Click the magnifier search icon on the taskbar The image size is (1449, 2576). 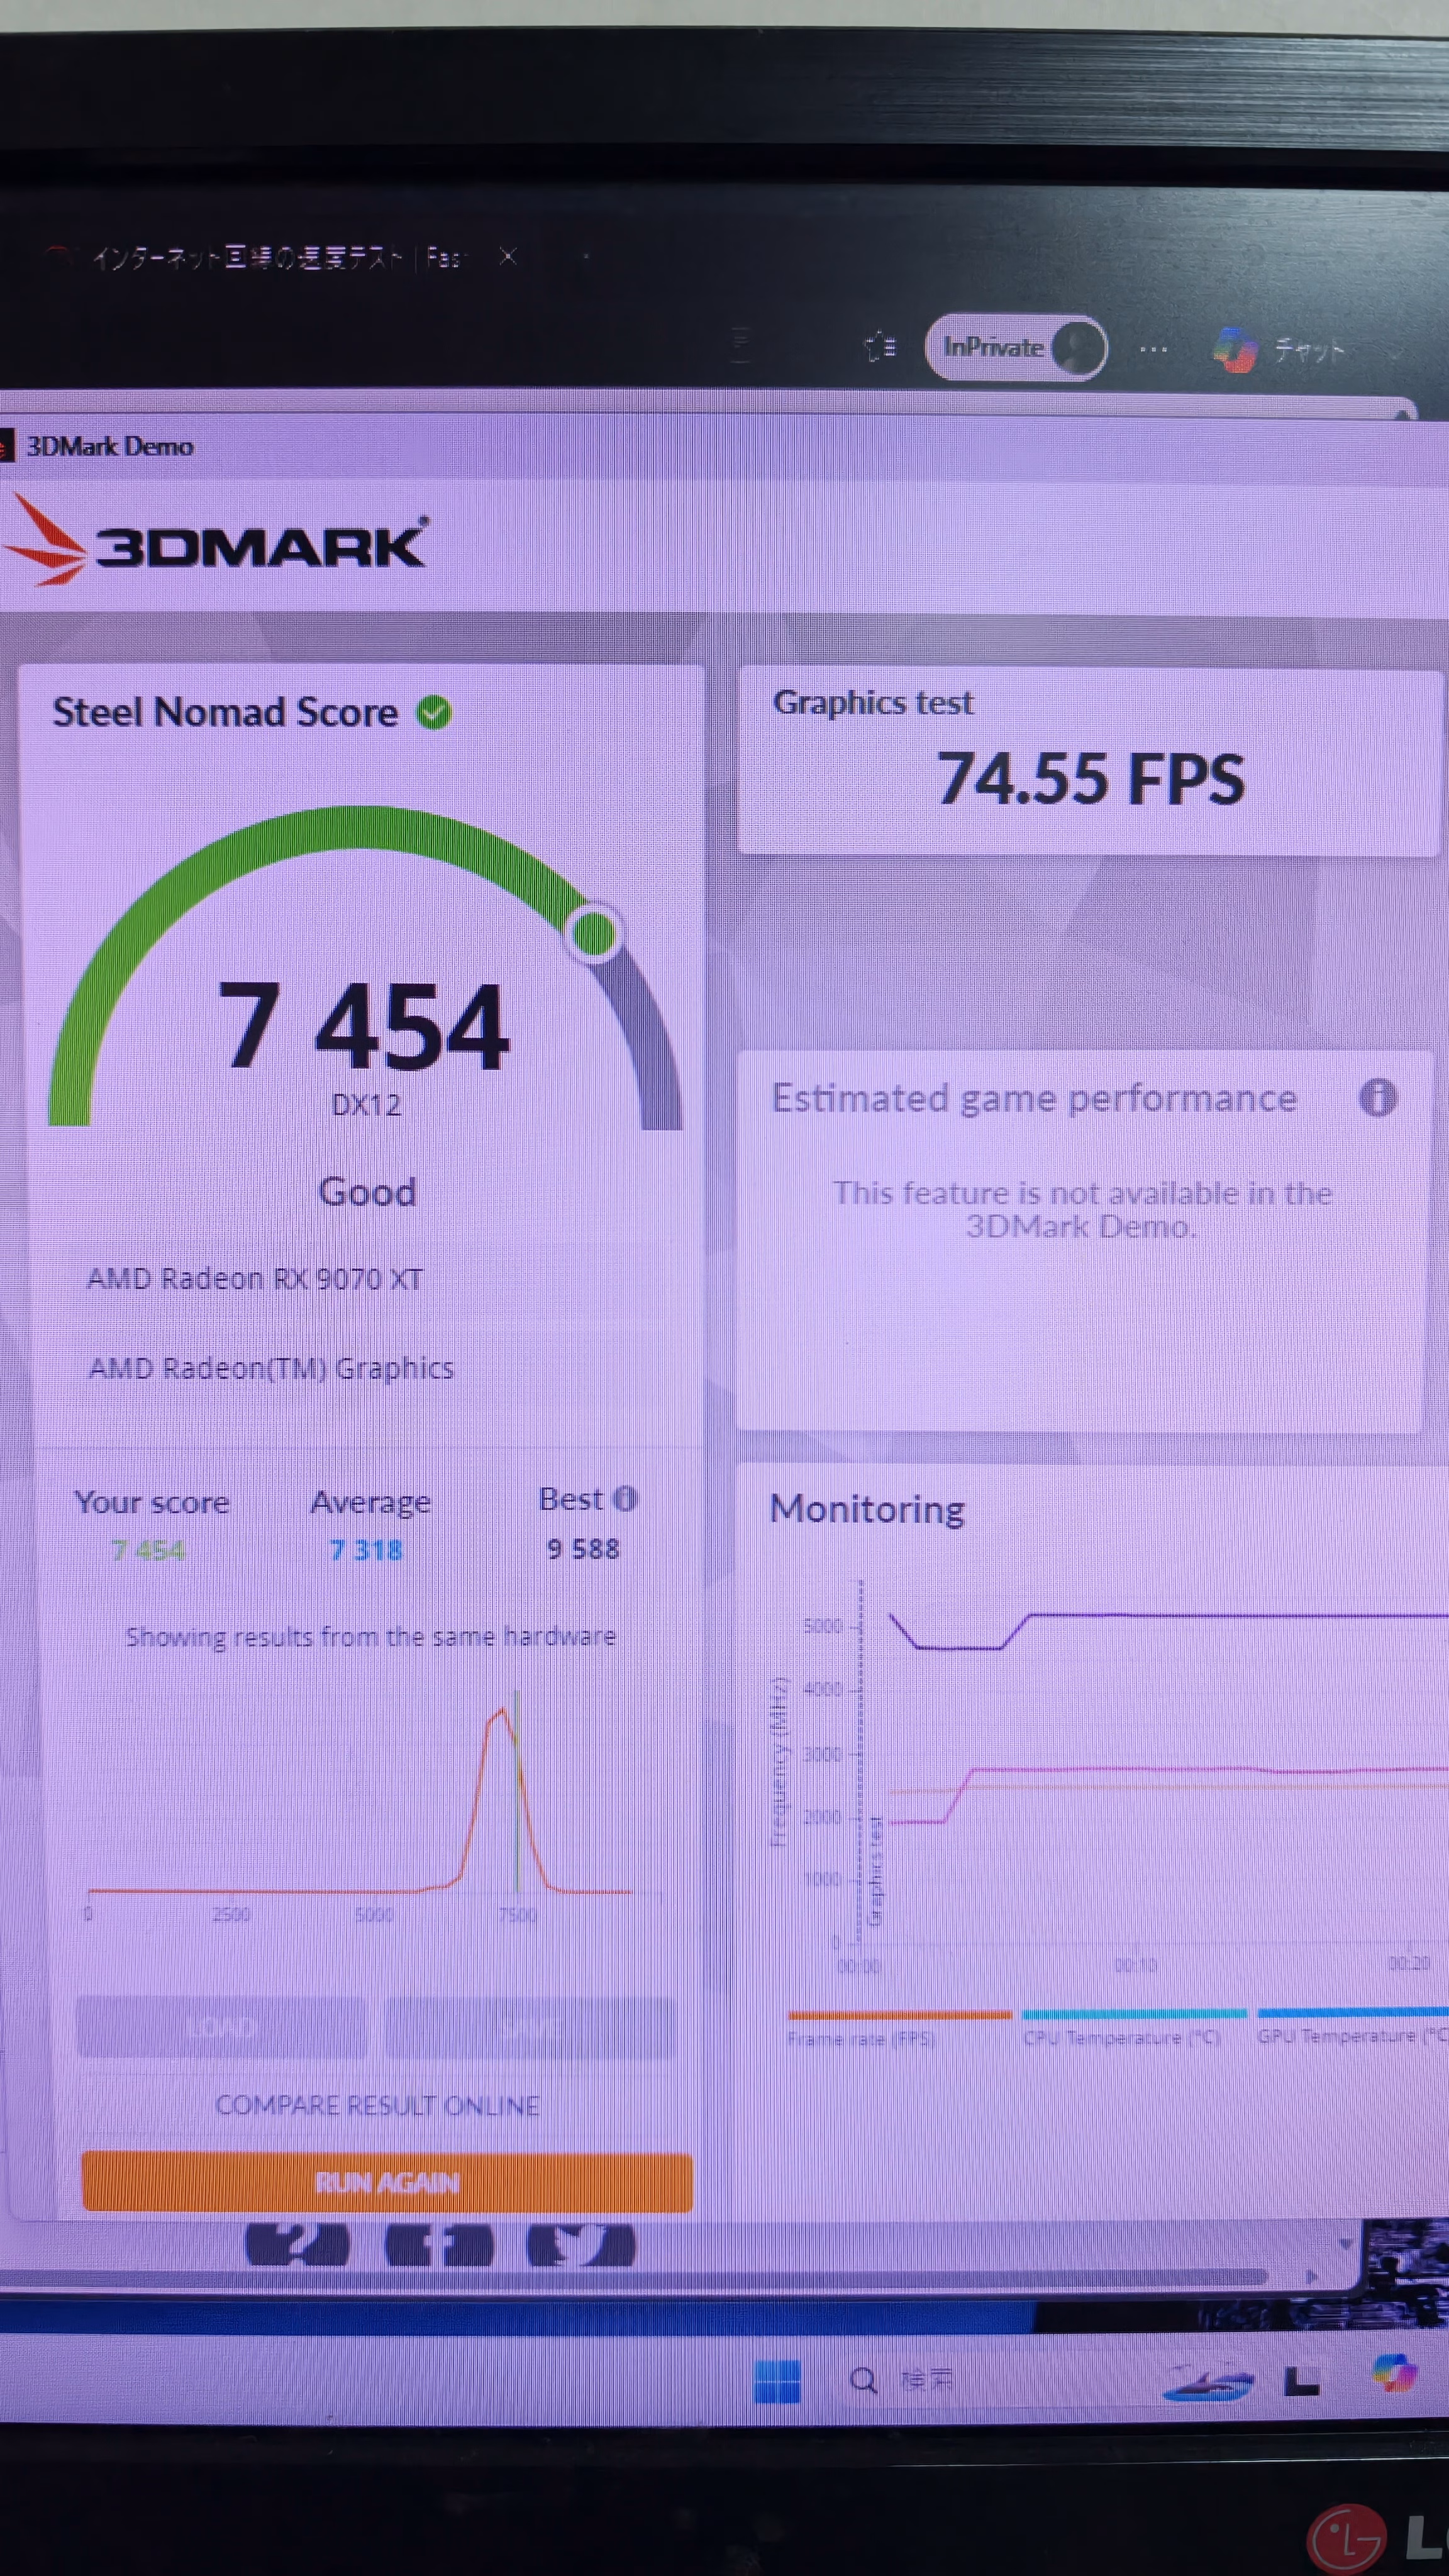[864, 2380]
